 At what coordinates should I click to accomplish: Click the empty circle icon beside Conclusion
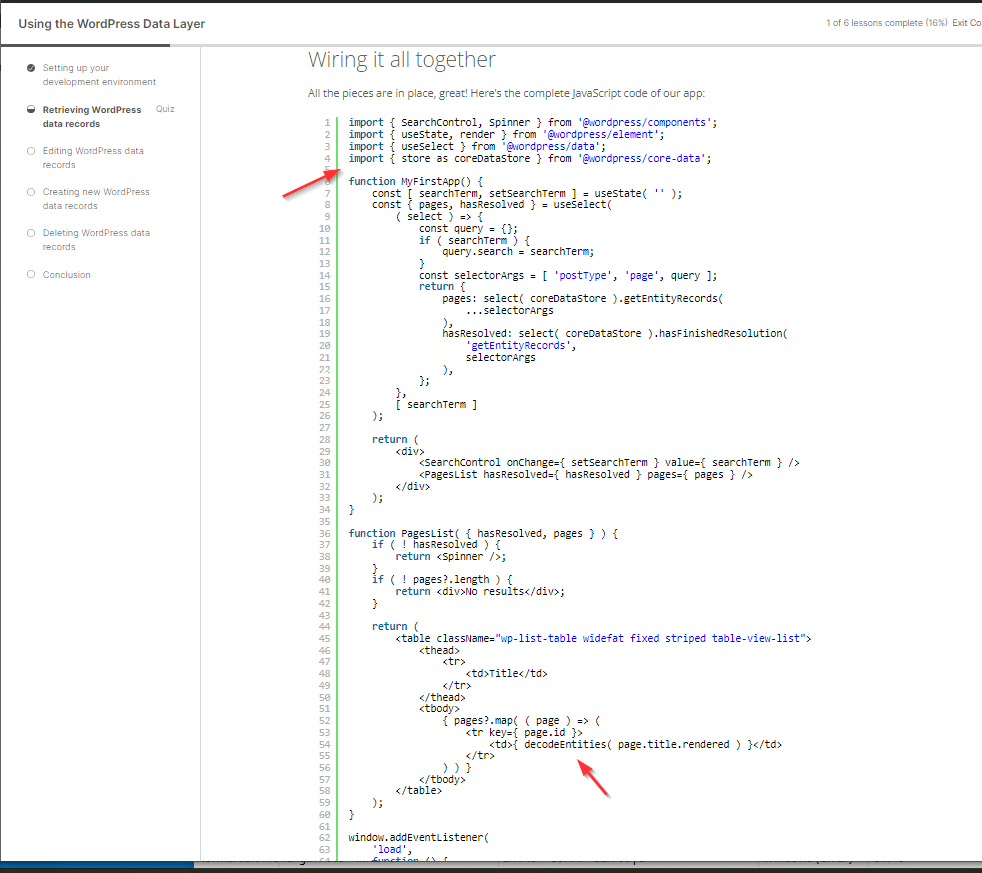(x=31, y=274)
